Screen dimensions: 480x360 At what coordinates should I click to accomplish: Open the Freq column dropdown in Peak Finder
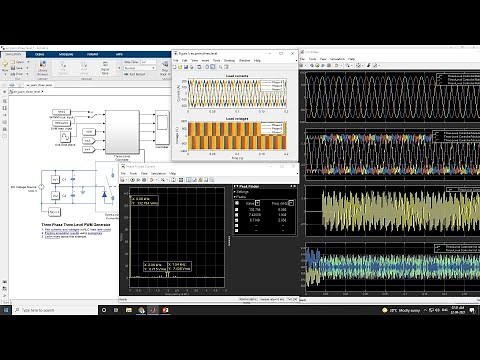(x=291, y=203)
